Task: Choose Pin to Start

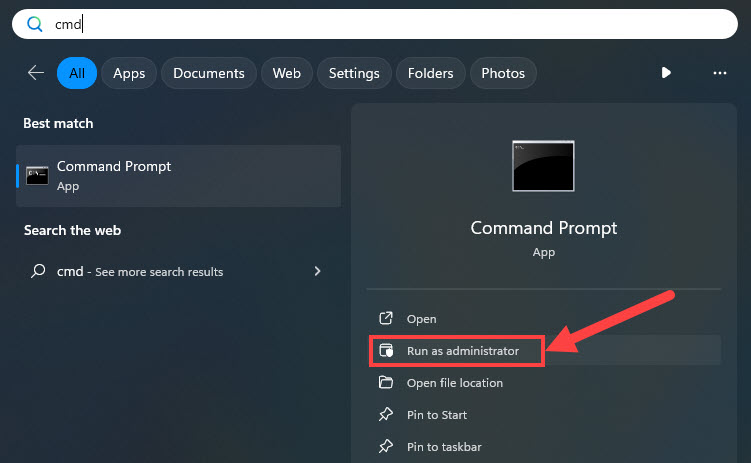Action: click(544, 415)
